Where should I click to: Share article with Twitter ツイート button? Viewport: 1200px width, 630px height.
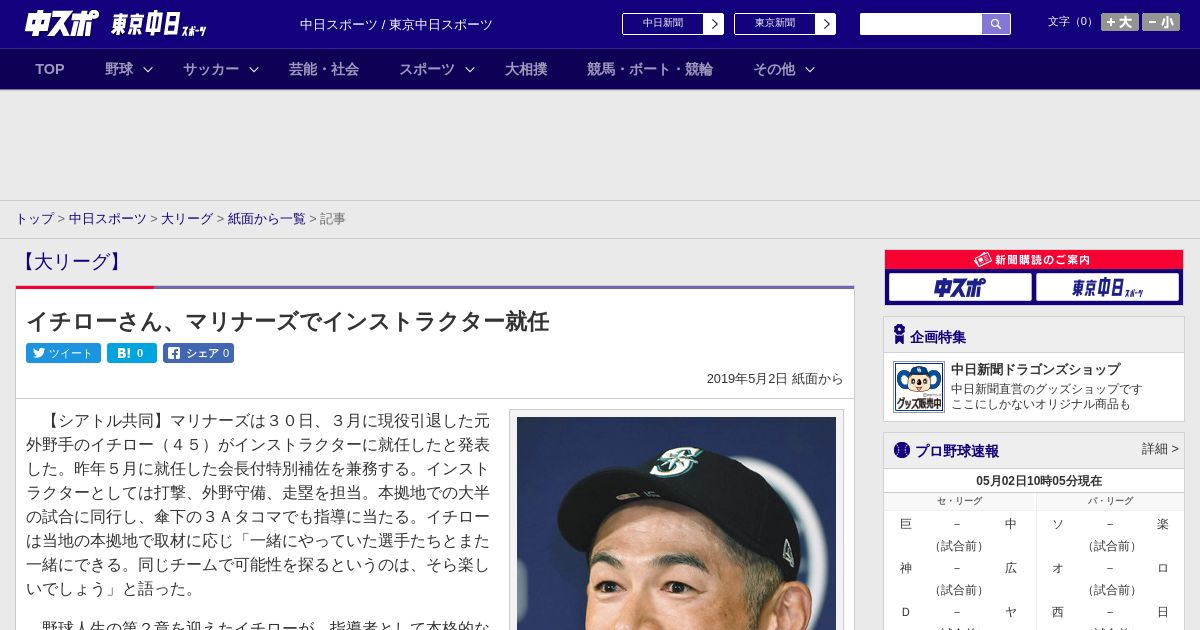[63, 353]
